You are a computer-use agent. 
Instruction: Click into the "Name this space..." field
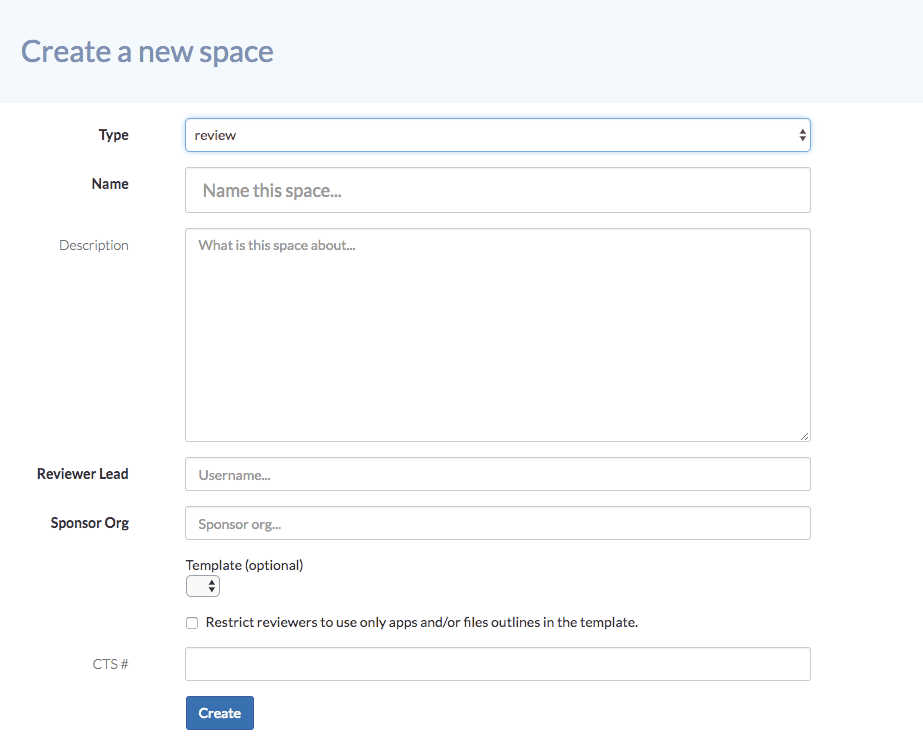click(497, 189)
